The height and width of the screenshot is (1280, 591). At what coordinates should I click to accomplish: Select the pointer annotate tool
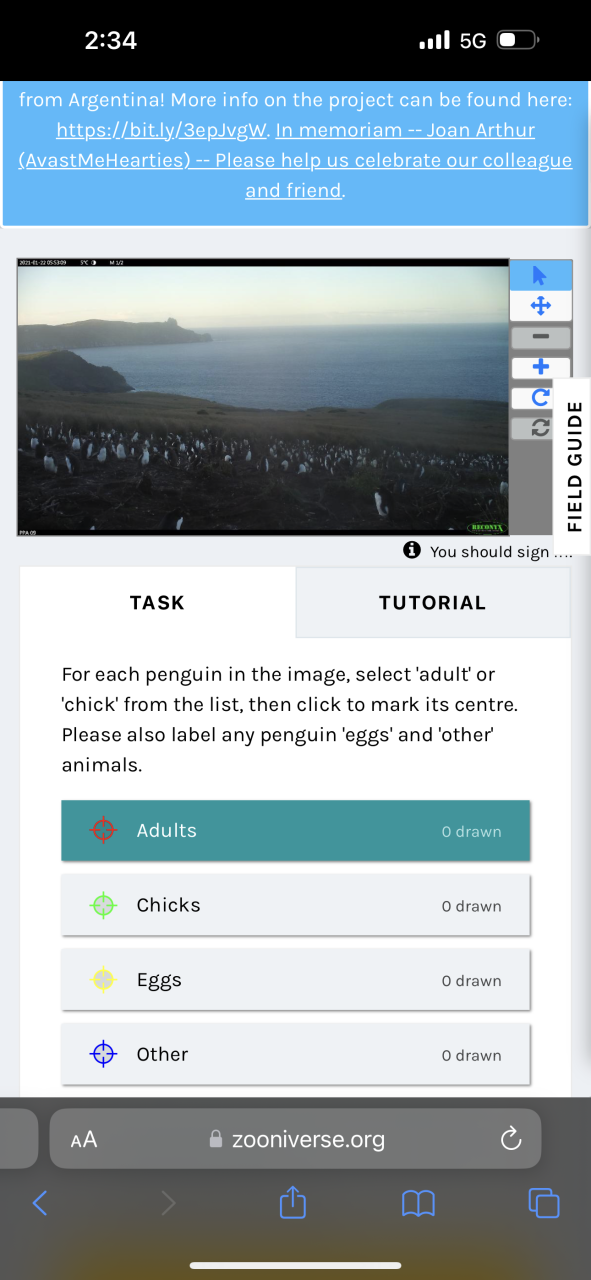point(540,275)
